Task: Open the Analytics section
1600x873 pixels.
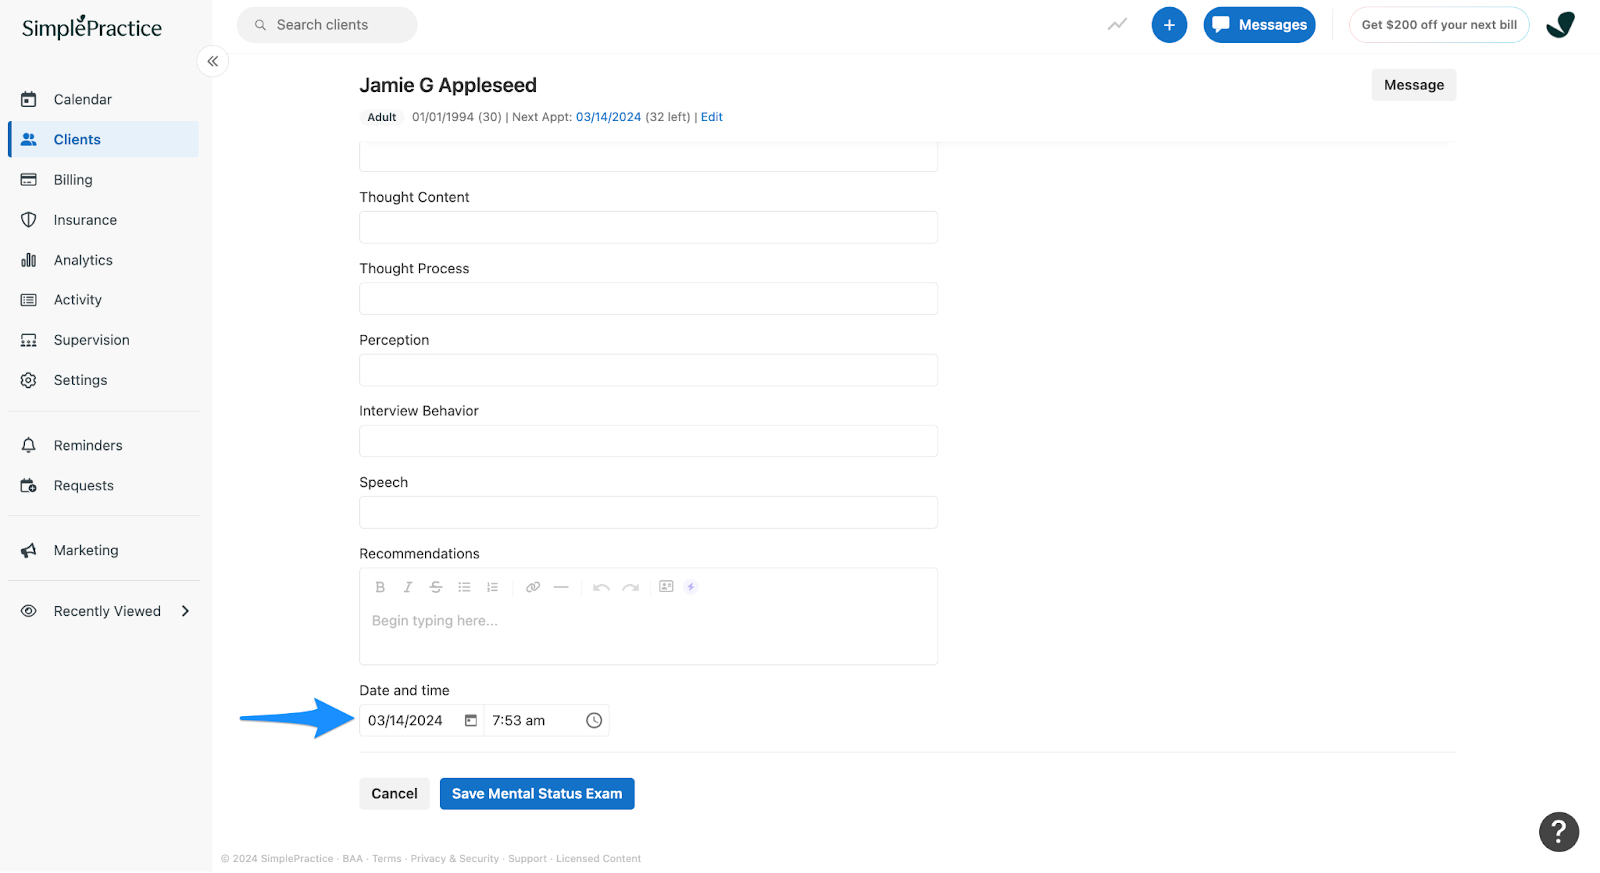Action: click(104, 260)
